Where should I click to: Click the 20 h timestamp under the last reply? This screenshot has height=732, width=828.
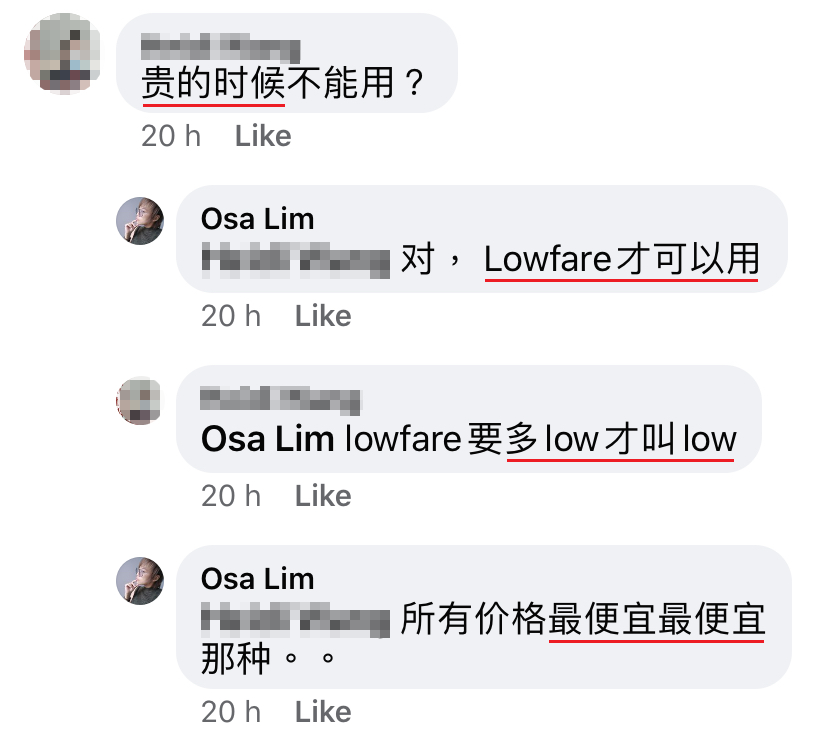[x=231, y=712]
